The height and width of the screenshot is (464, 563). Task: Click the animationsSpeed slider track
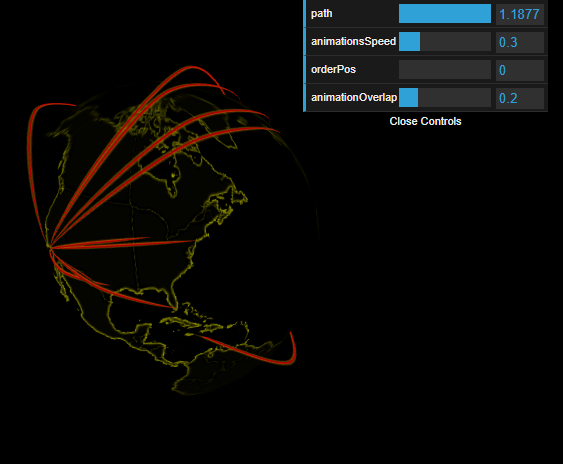(x=445, y=42)
